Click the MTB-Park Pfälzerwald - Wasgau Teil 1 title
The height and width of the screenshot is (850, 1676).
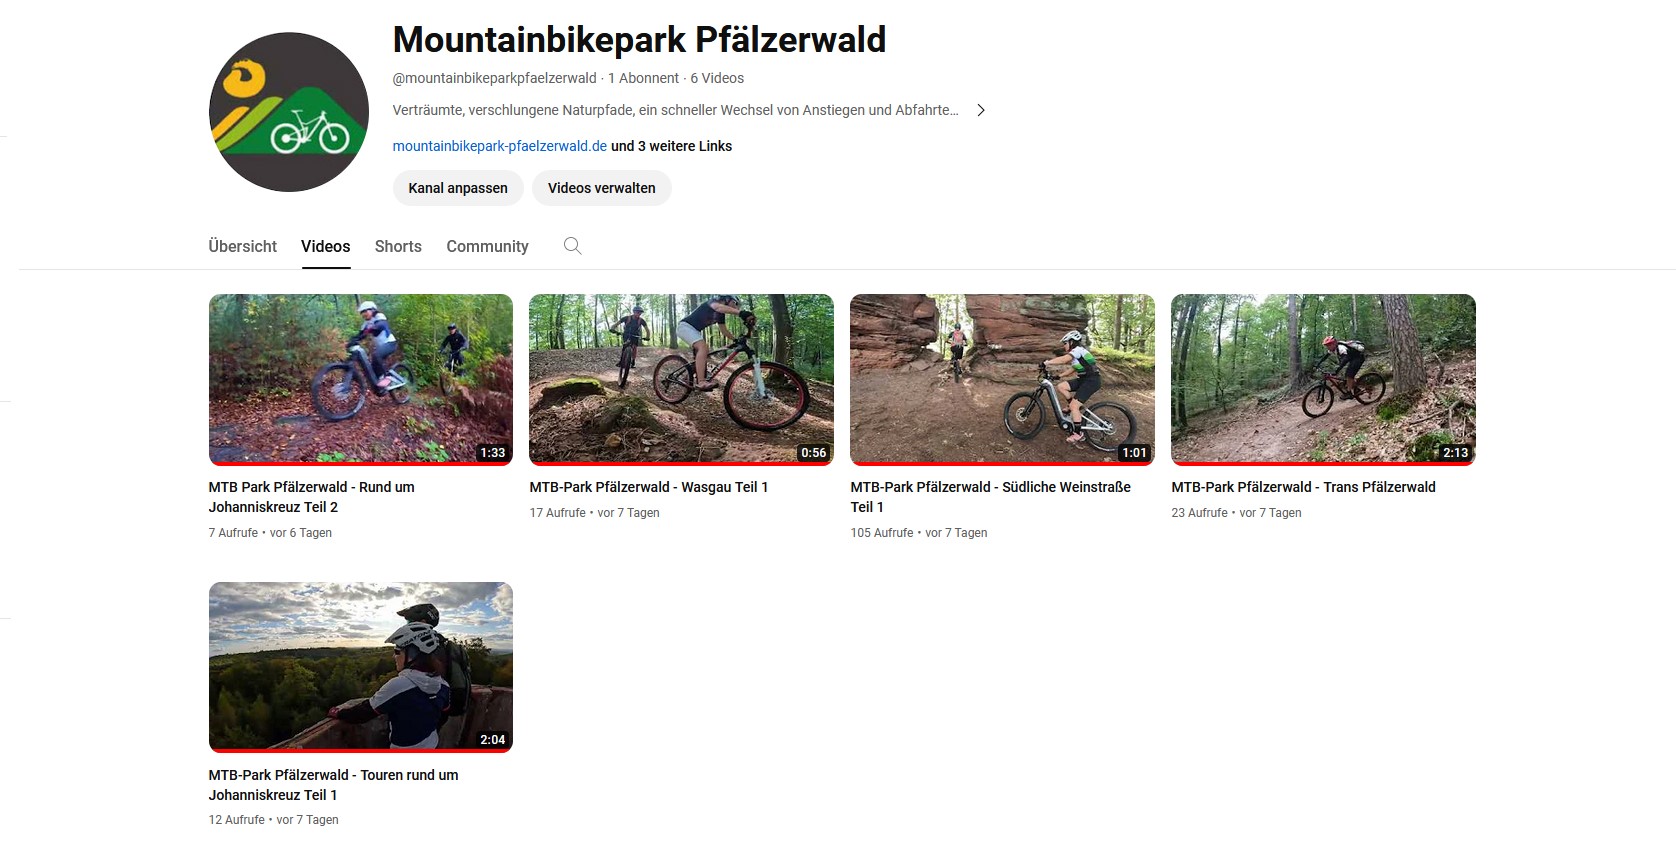pos(649,487)
